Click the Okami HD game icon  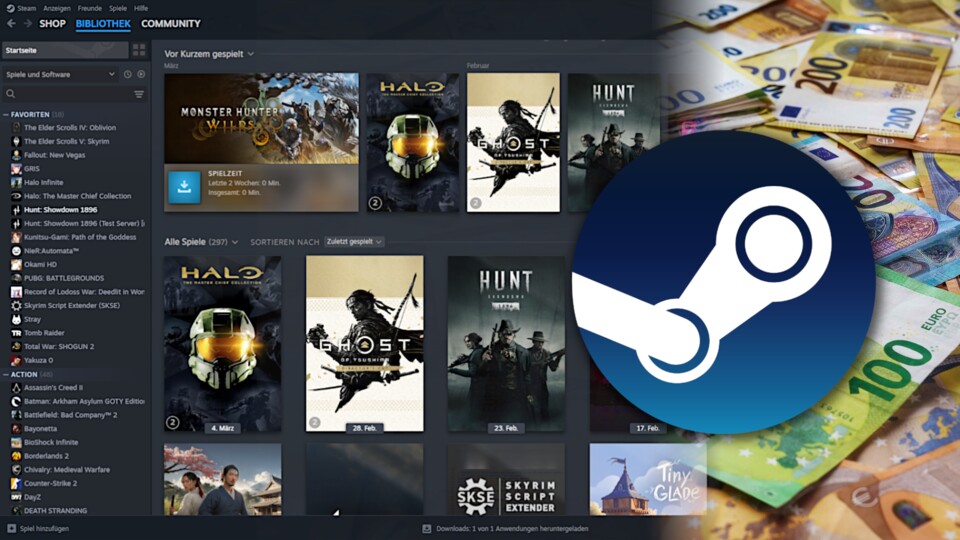[17, 264]
